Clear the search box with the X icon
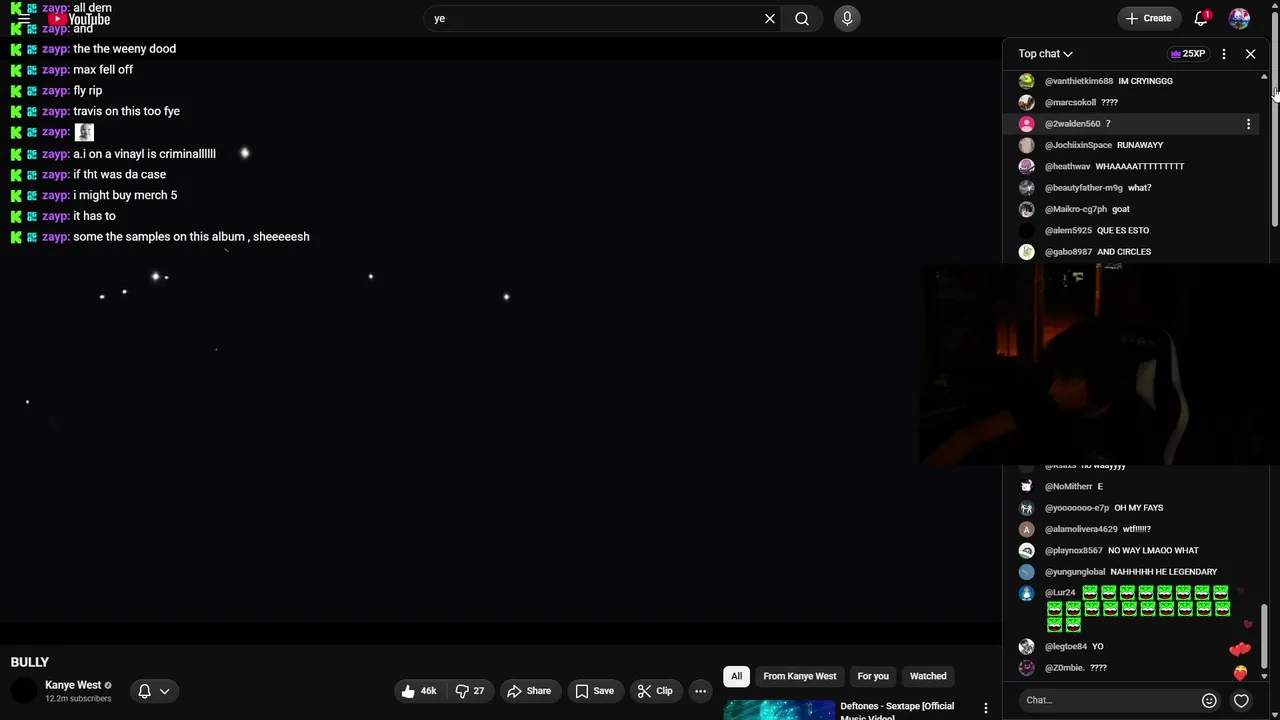The width and height of the screenshot is (1280, 720). [770, 18]
